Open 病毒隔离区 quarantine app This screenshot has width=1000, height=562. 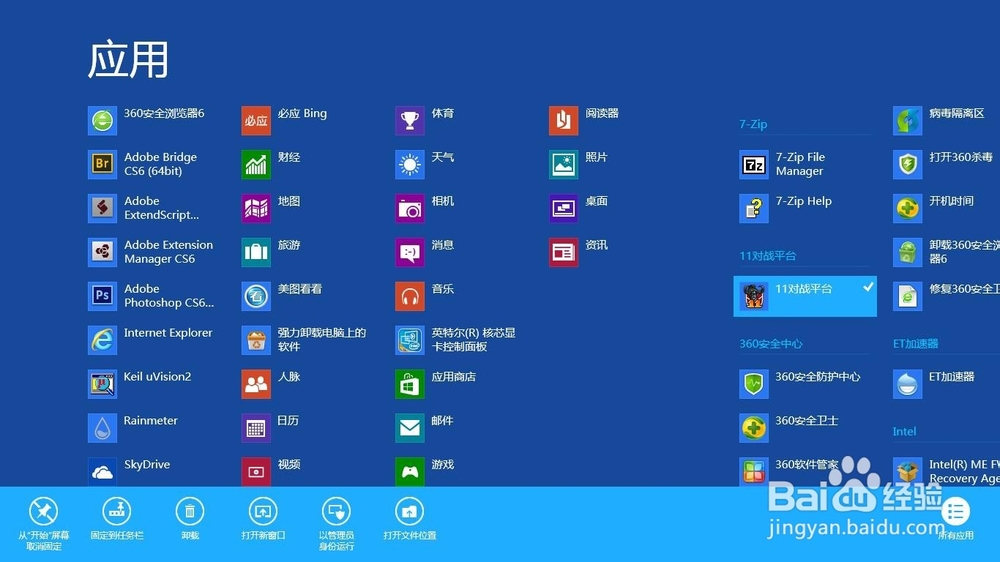click(908, 121)
